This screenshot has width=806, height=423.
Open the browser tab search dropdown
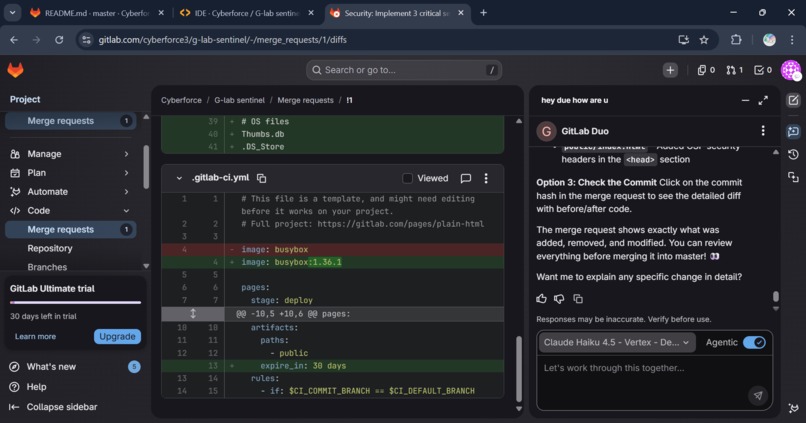12,13
